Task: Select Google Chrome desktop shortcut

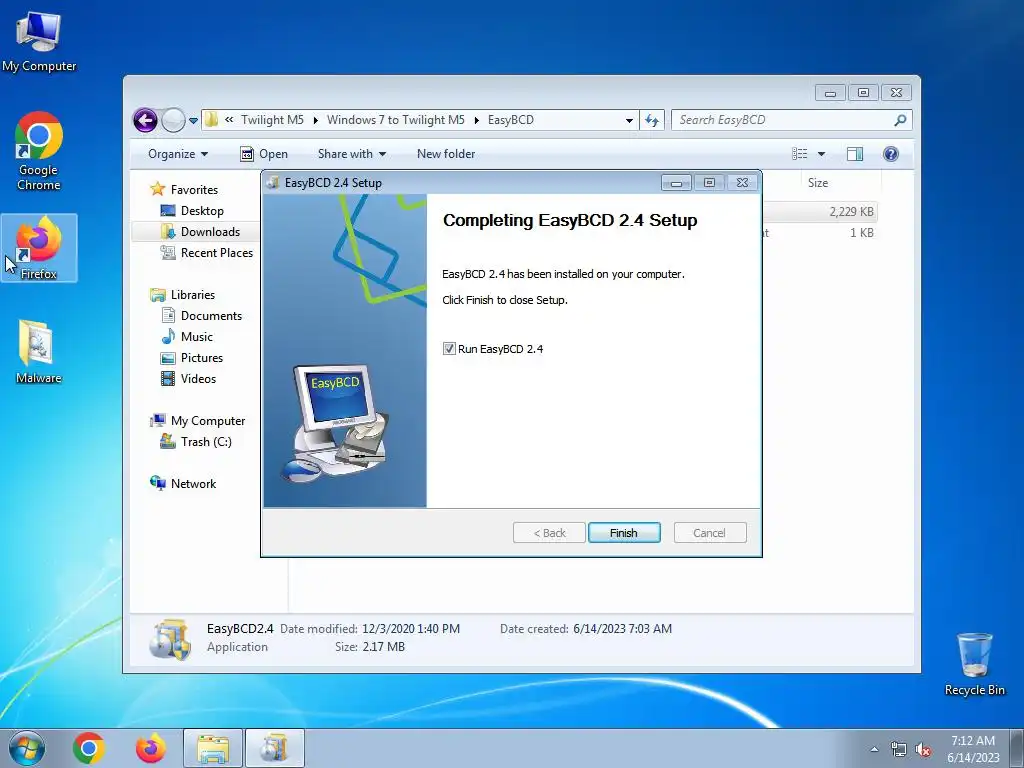Action: coord(39,152)
